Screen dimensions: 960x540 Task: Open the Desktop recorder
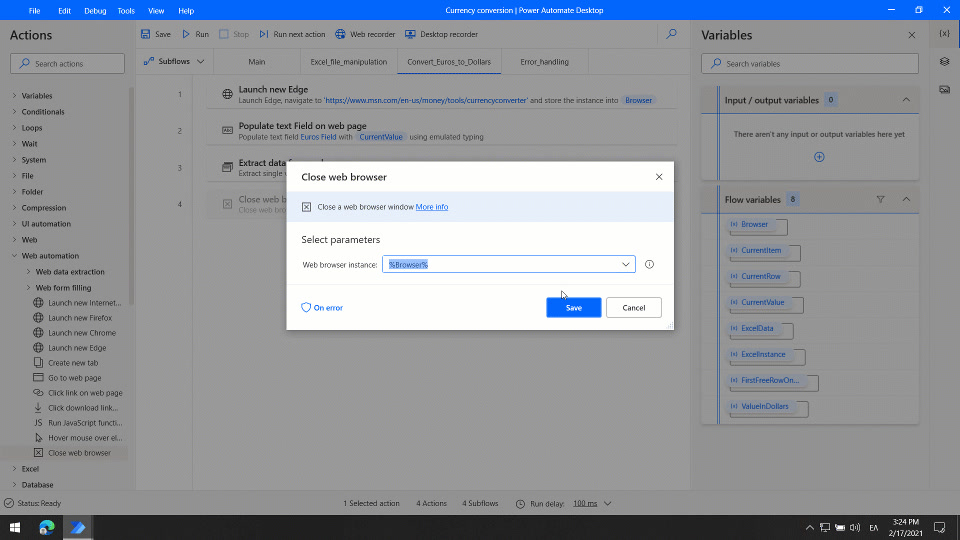[x=441, y=34]
